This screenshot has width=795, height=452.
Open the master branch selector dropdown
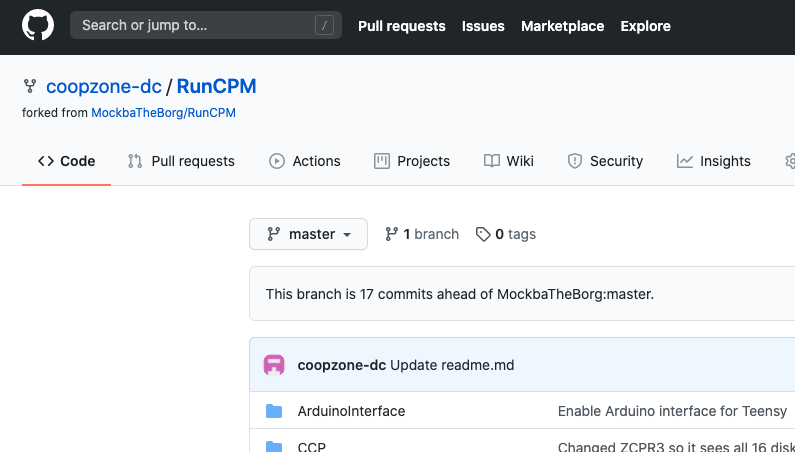pyautogui.click(x=308, y=234)
